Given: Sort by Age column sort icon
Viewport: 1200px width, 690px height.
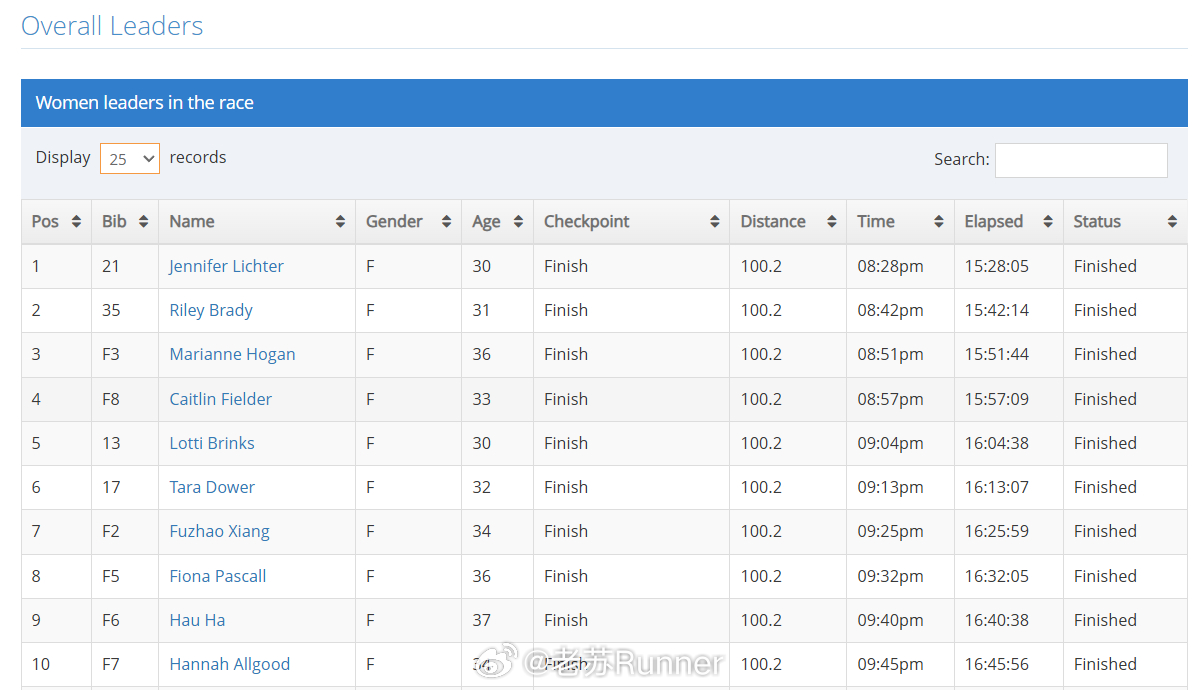Looking at the screenshot, I should coord(518,222).
